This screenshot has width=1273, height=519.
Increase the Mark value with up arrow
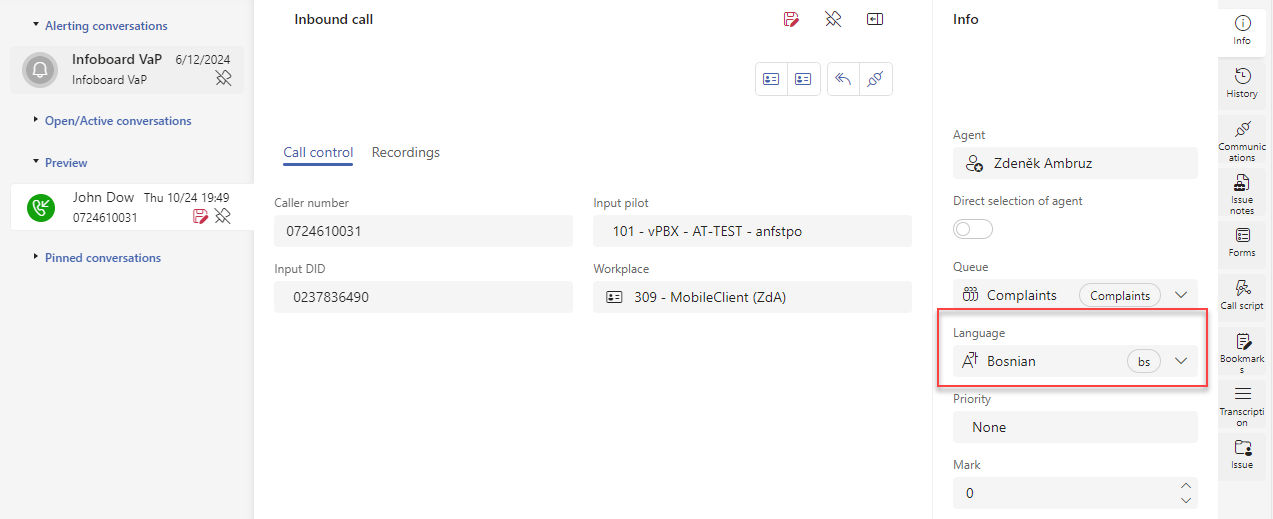[1186, 486]
